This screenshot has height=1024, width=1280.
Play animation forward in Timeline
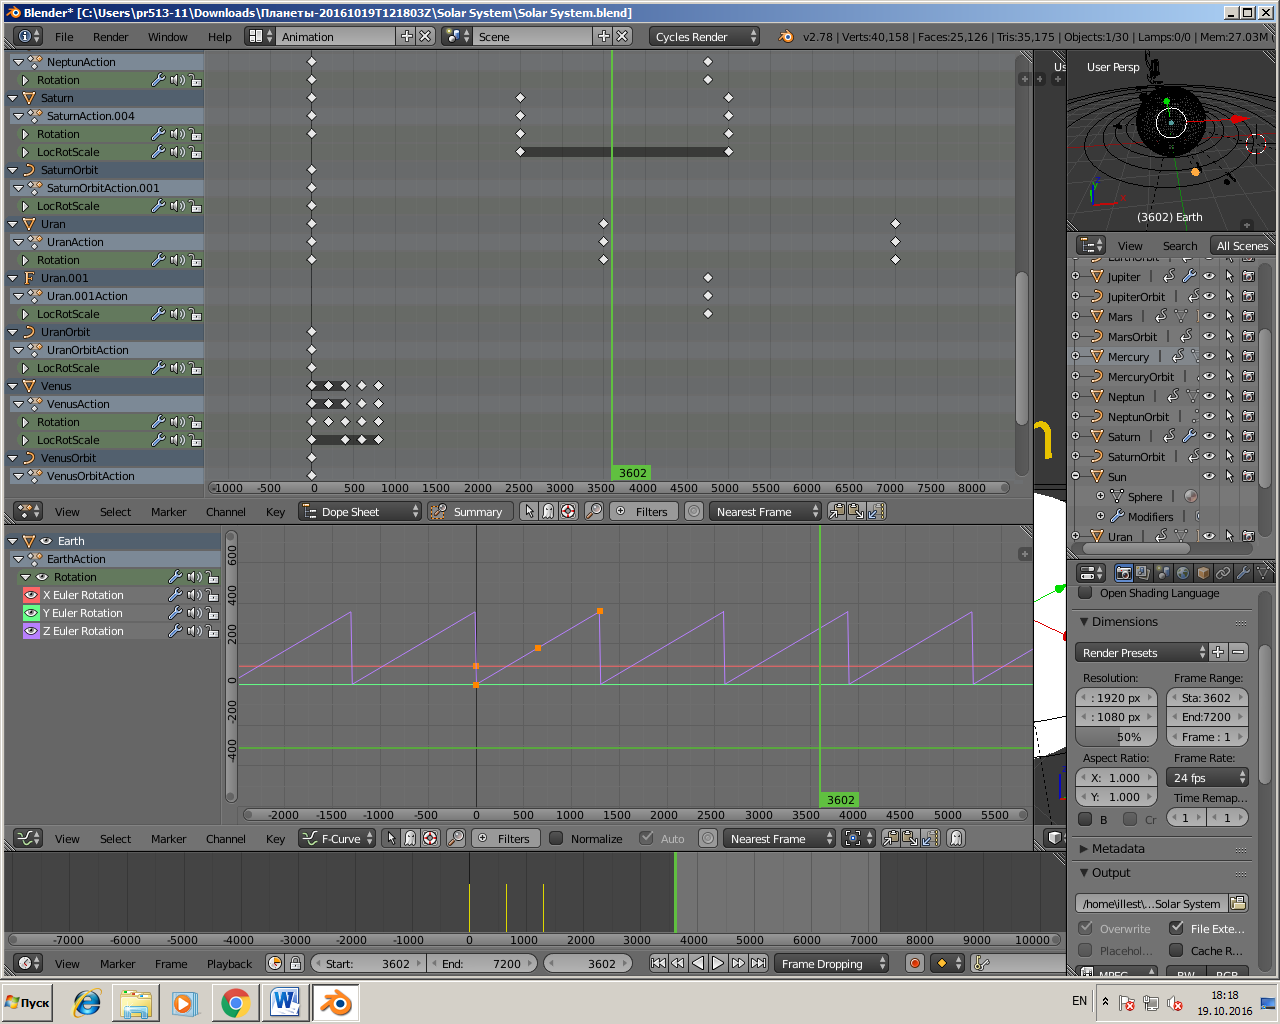718,963
